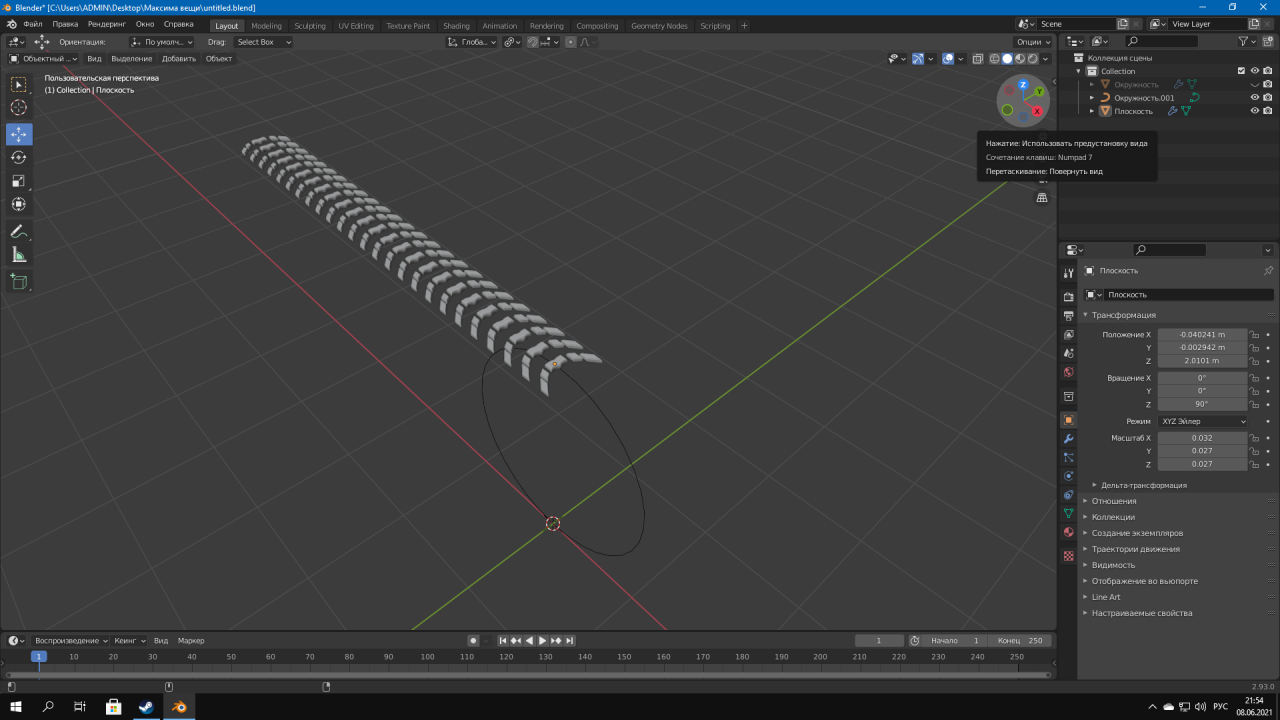Viewport: 1280px width, 720px height.
Task: Toggle proportional editing button
Action: [x=570, y=42]
